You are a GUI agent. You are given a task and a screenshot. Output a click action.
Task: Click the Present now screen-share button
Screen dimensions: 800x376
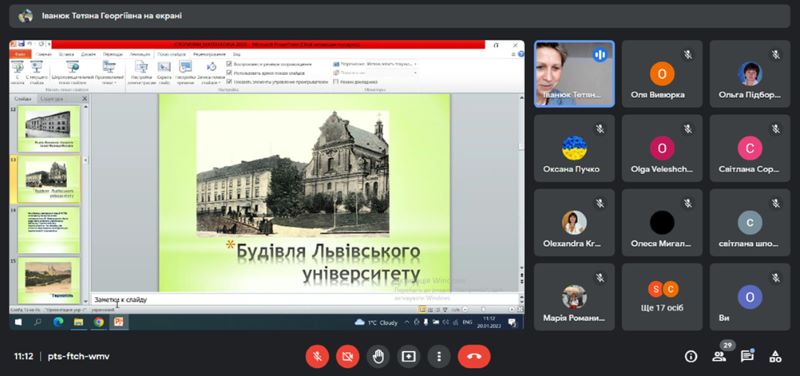pyautogui.click(x=409, y=356)
